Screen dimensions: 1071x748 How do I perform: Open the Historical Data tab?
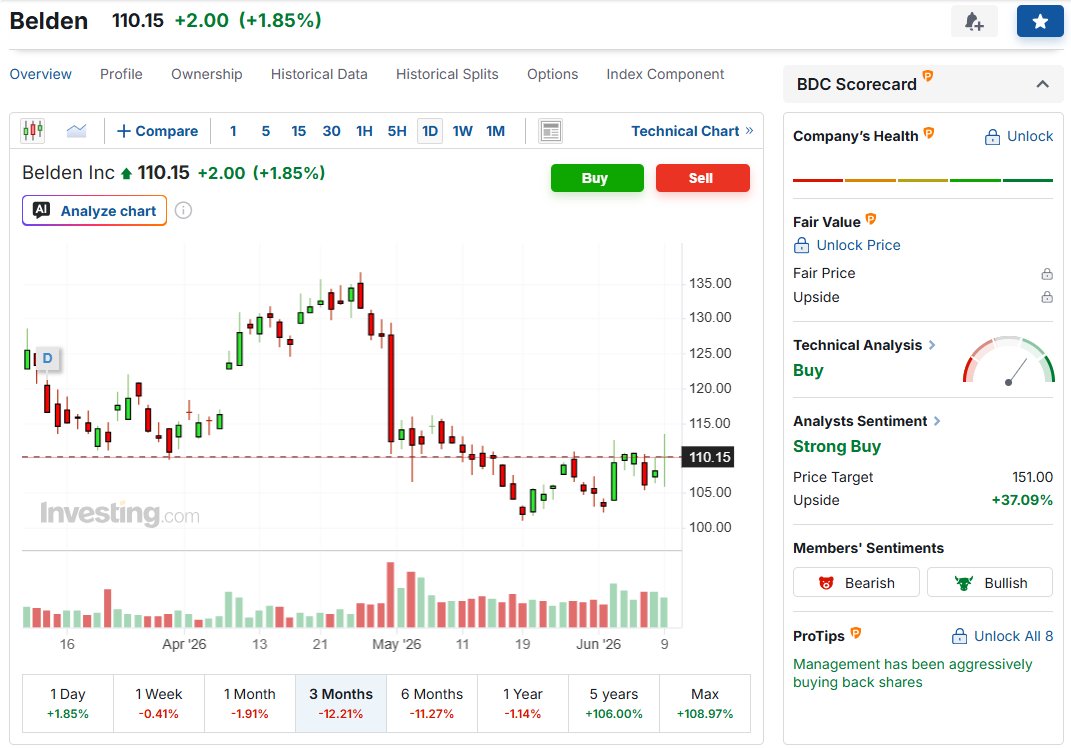tap(319, 74)
